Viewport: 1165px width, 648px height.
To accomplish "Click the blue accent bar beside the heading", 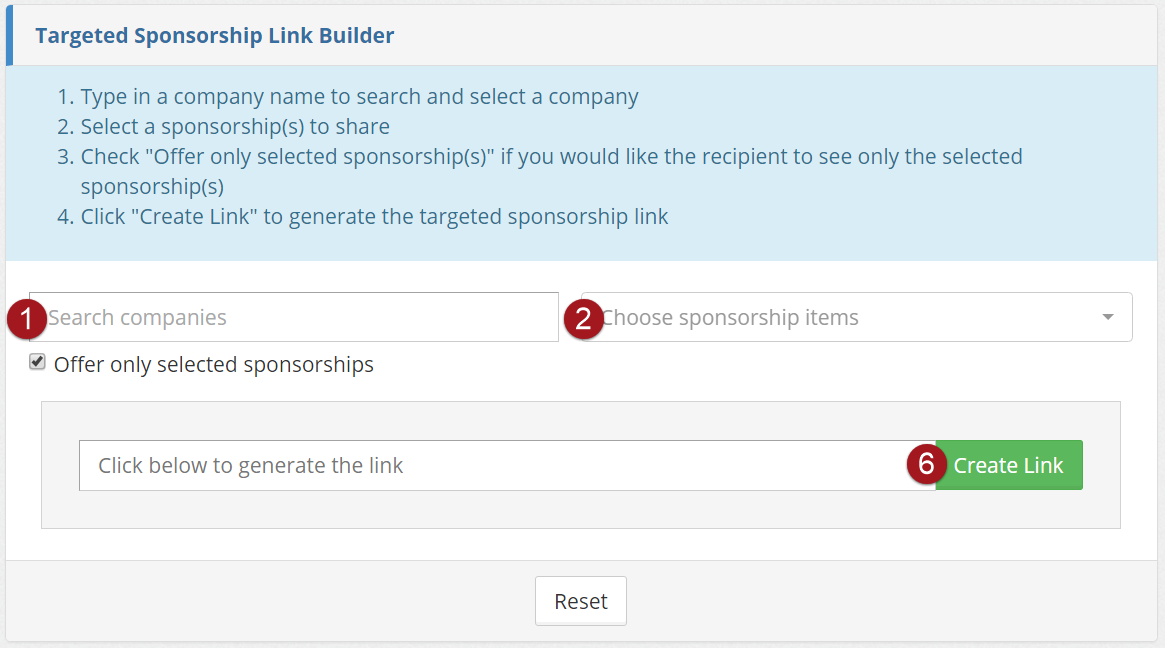I will click(x=9, y=36).
